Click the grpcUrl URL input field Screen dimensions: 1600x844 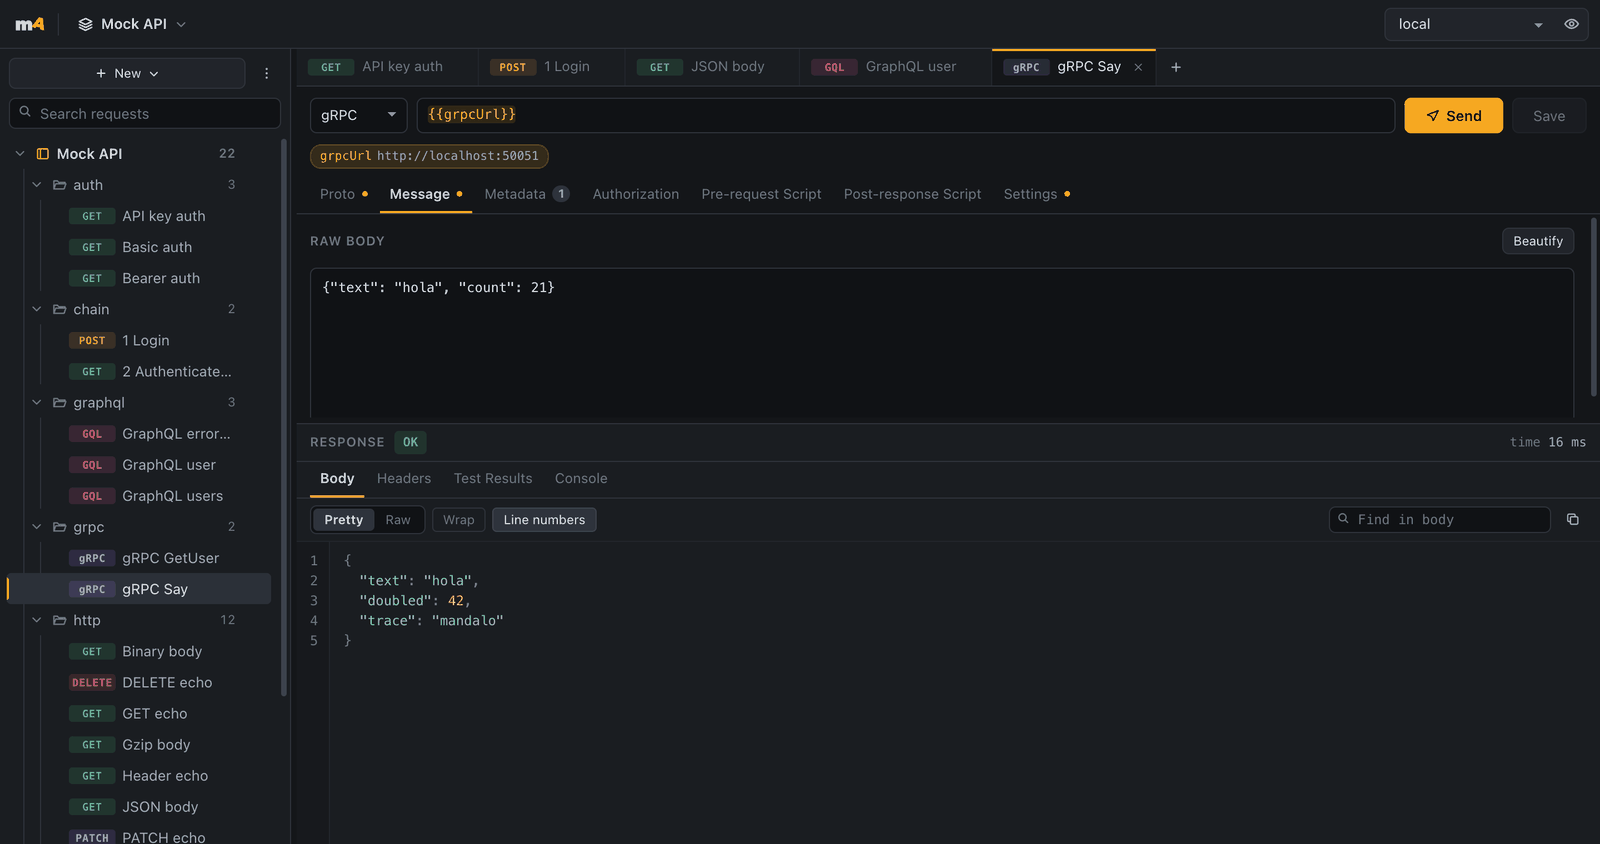pyautogui.click(x=905, y=115)
